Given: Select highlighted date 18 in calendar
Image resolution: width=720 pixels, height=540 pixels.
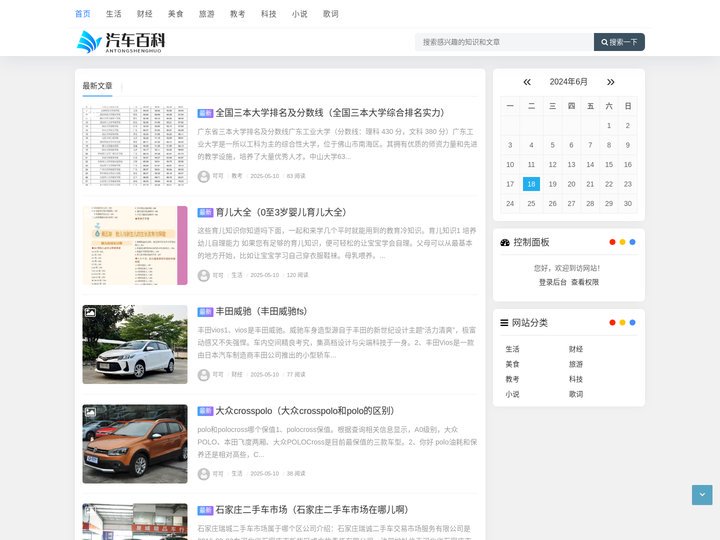Looking at the screenshot, I should pyautogui.click(x=531, y=184).
